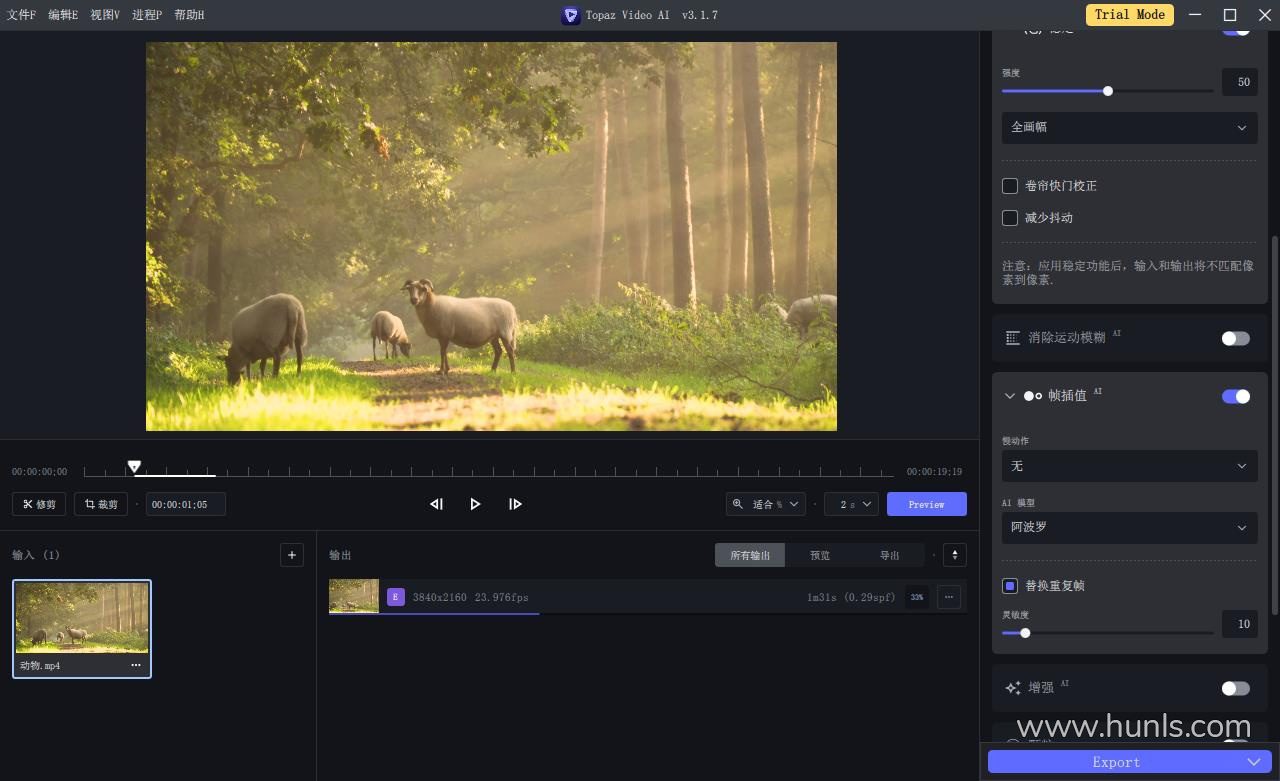1280x781 pixels.
Task: Collapse the 帧插值 section chevron
Action: click(x=1009, y=396)
